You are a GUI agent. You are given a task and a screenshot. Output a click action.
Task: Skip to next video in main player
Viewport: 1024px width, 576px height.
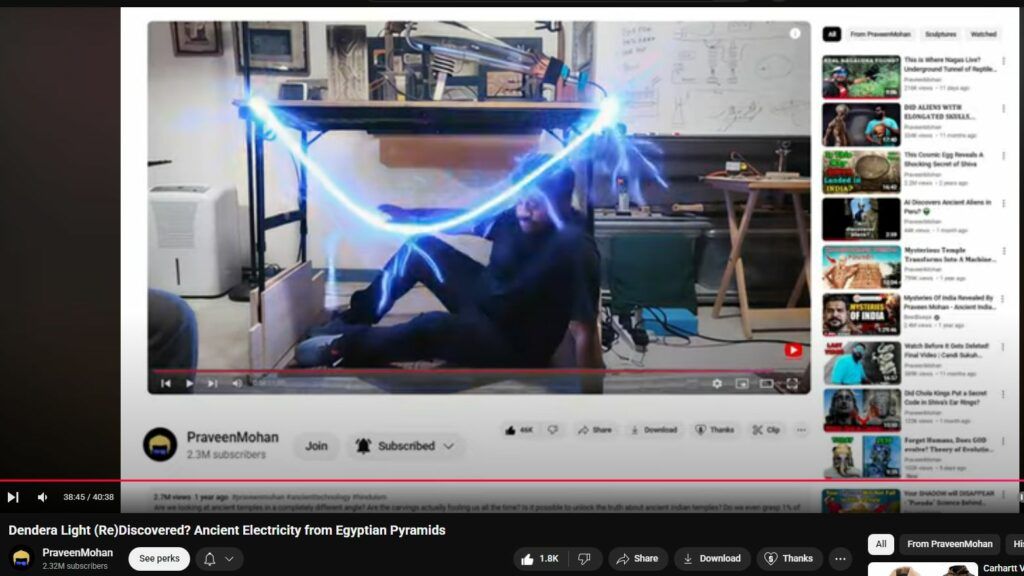(x=13, y=497)
